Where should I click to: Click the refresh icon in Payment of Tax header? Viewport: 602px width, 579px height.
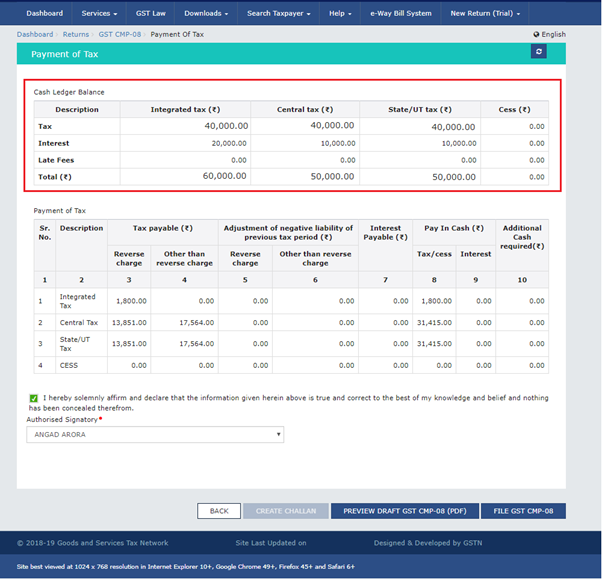[x=539, y=52]
